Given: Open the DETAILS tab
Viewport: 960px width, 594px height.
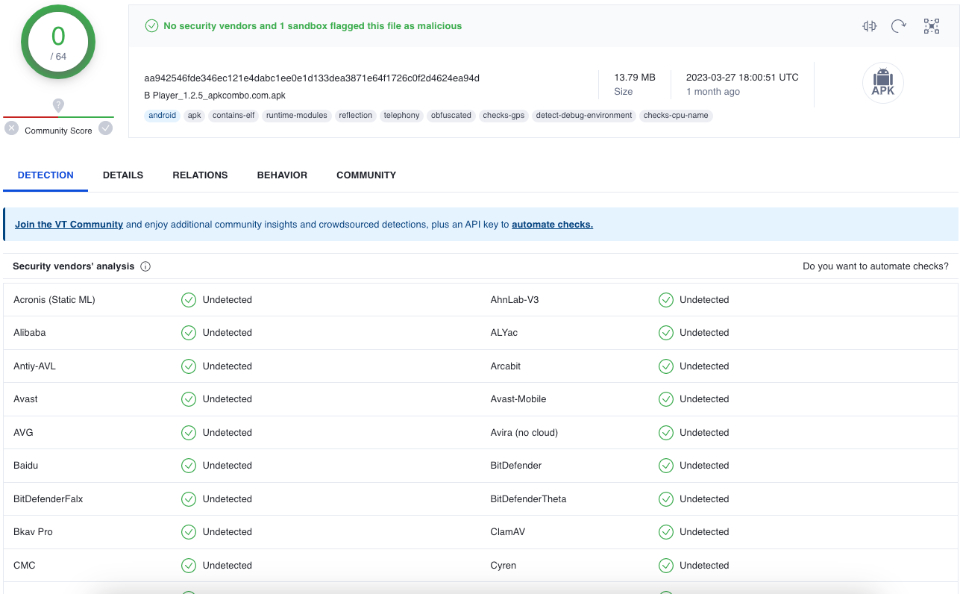Looking at the screenshot, I should tap(123, 175).
